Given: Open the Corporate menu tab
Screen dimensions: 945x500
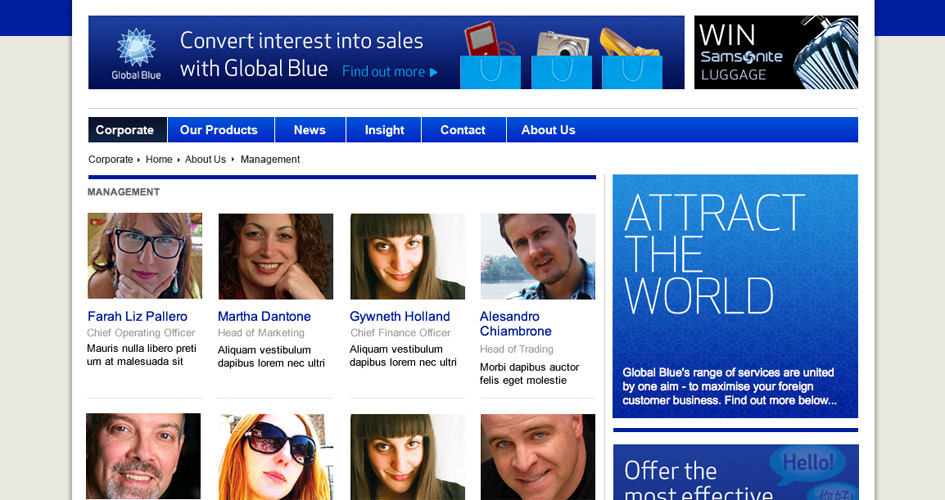Looking at the screenshot, I should pos(128,130).
